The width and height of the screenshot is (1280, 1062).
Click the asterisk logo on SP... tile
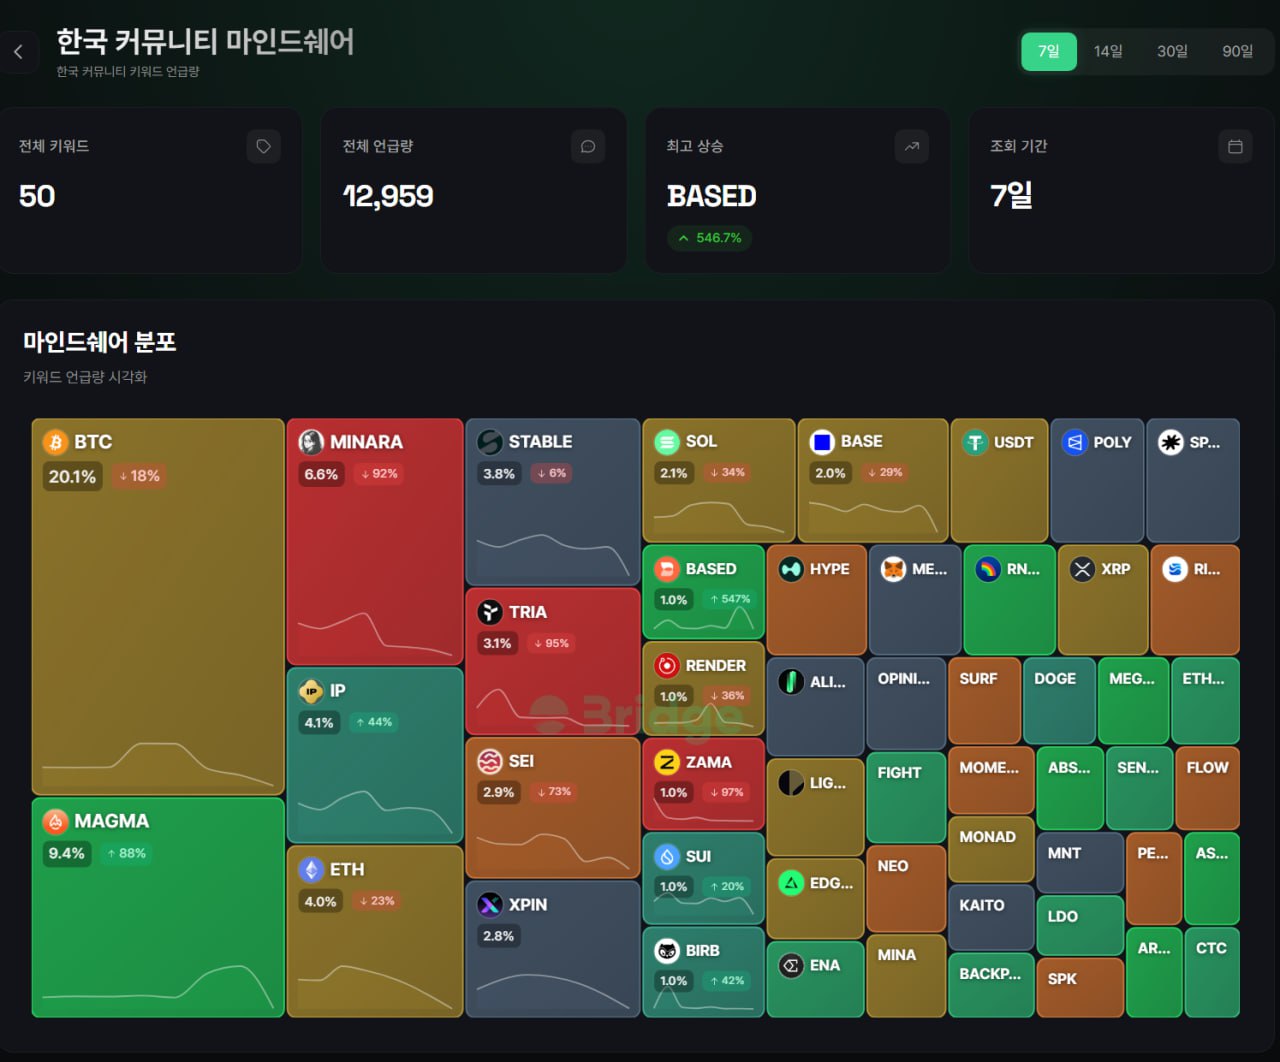[x=1170, y=442]
